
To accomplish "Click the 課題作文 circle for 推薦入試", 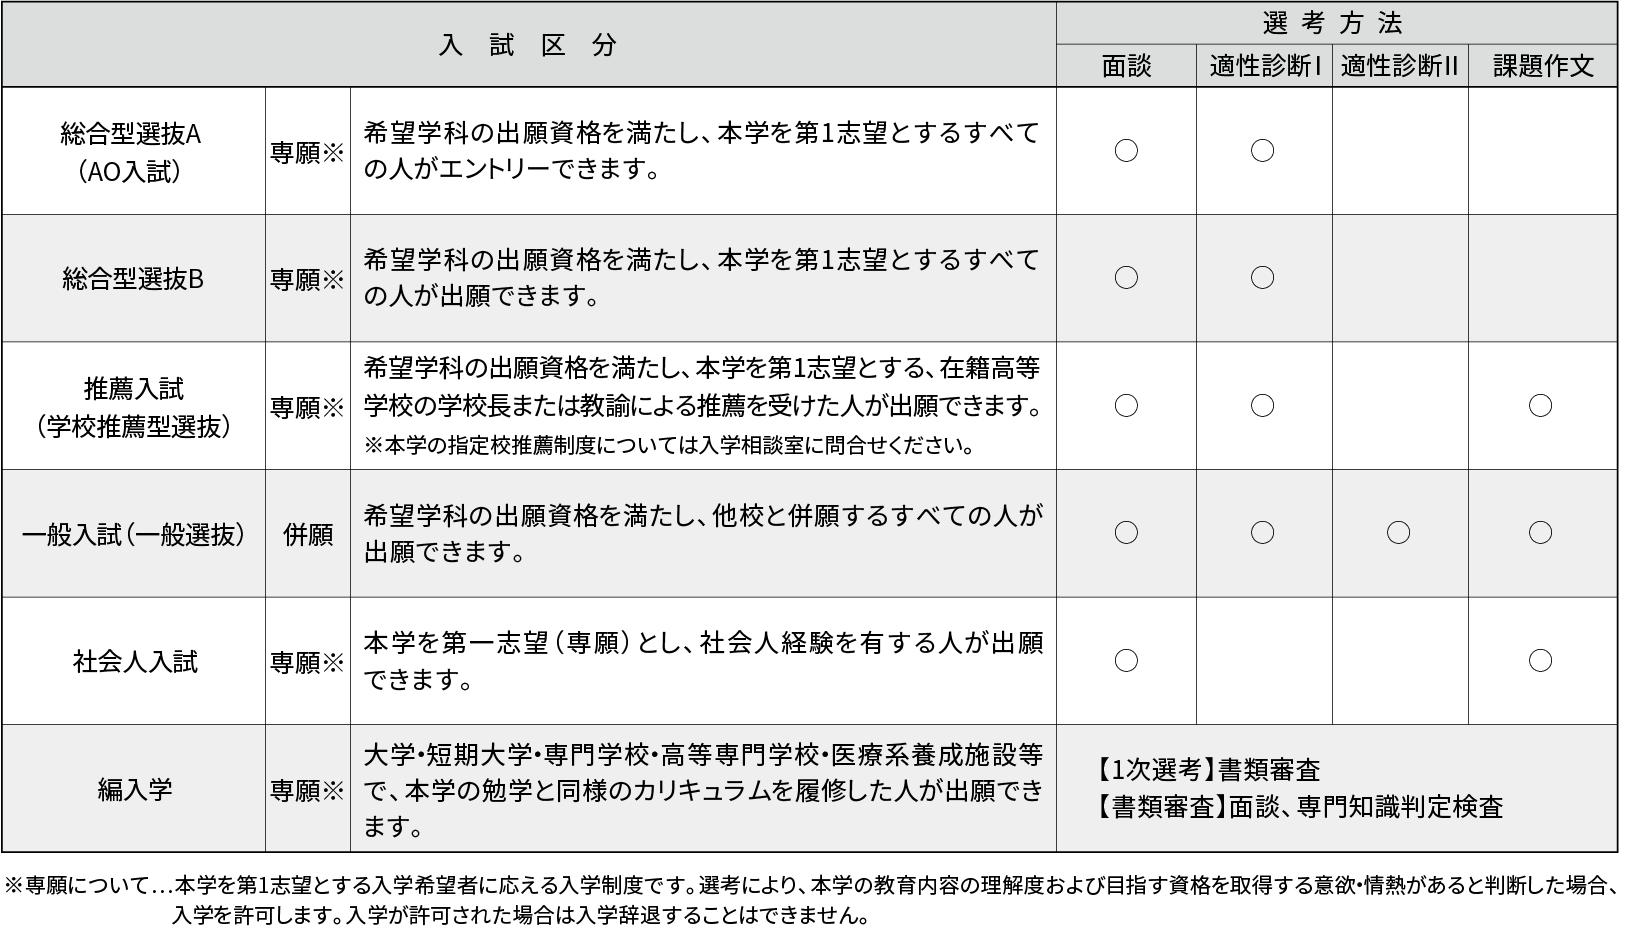I will click(1540, 405).
